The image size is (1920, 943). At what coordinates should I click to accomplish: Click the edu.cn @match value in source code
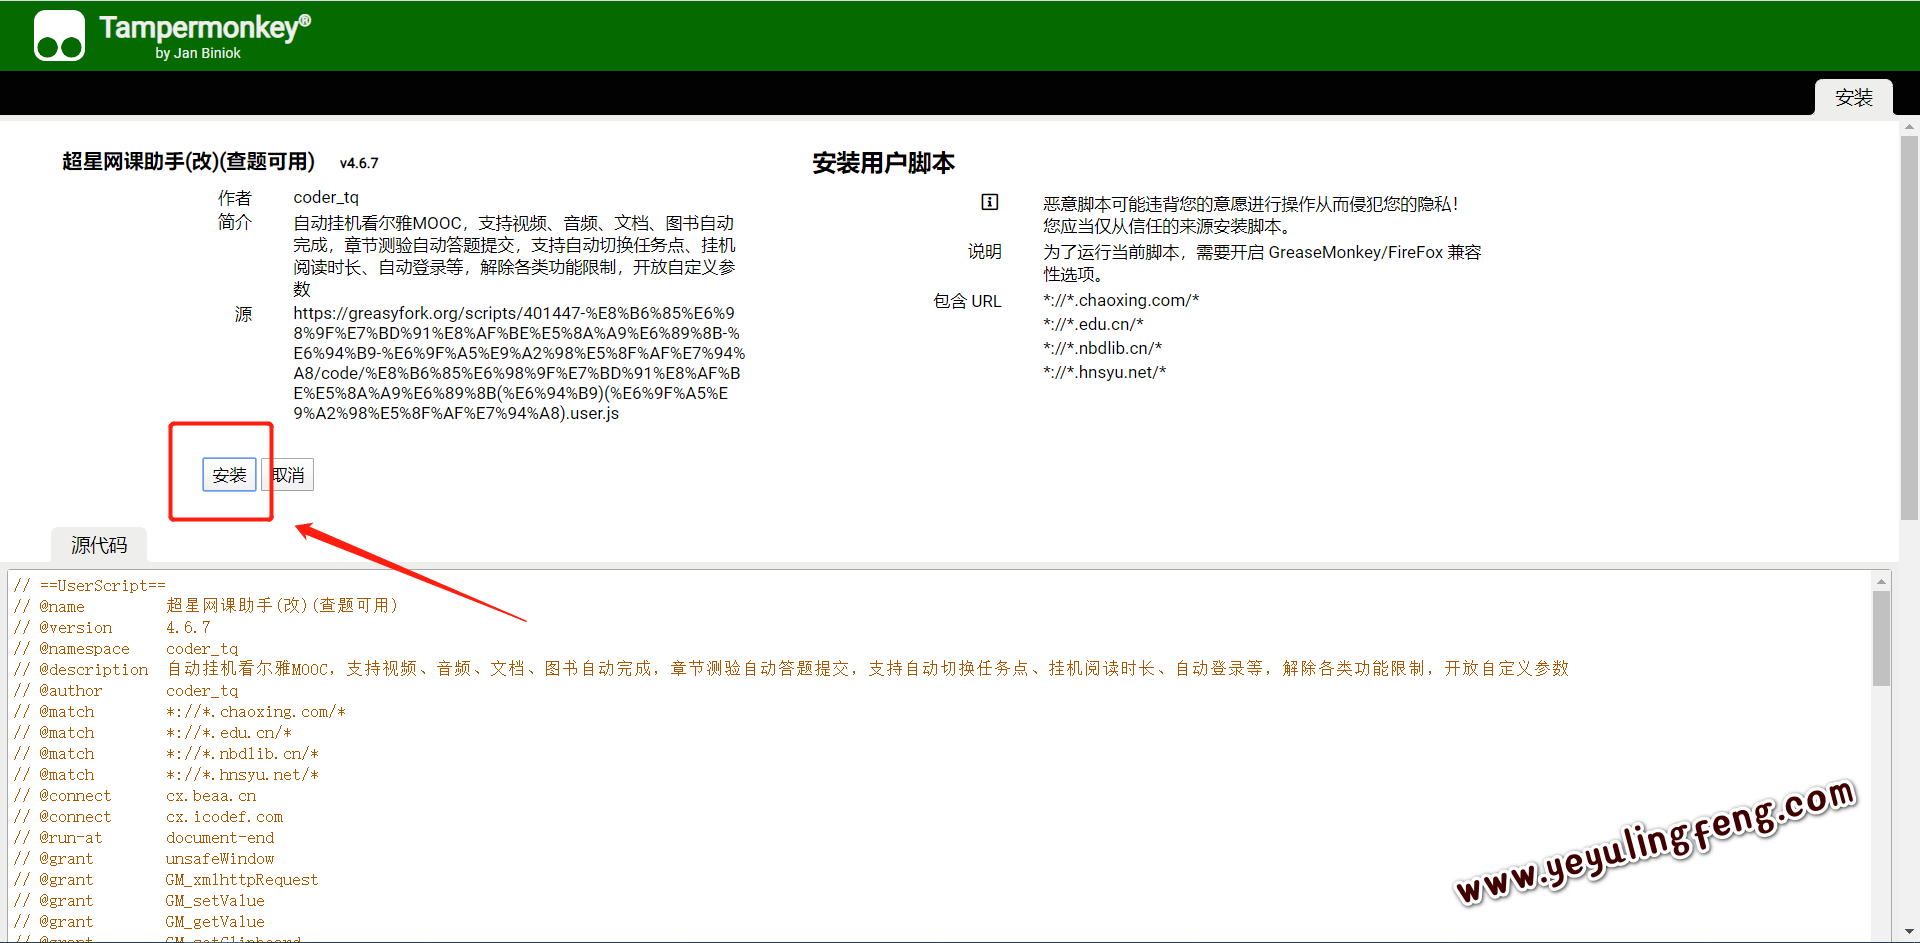click(x=229, y=733)
